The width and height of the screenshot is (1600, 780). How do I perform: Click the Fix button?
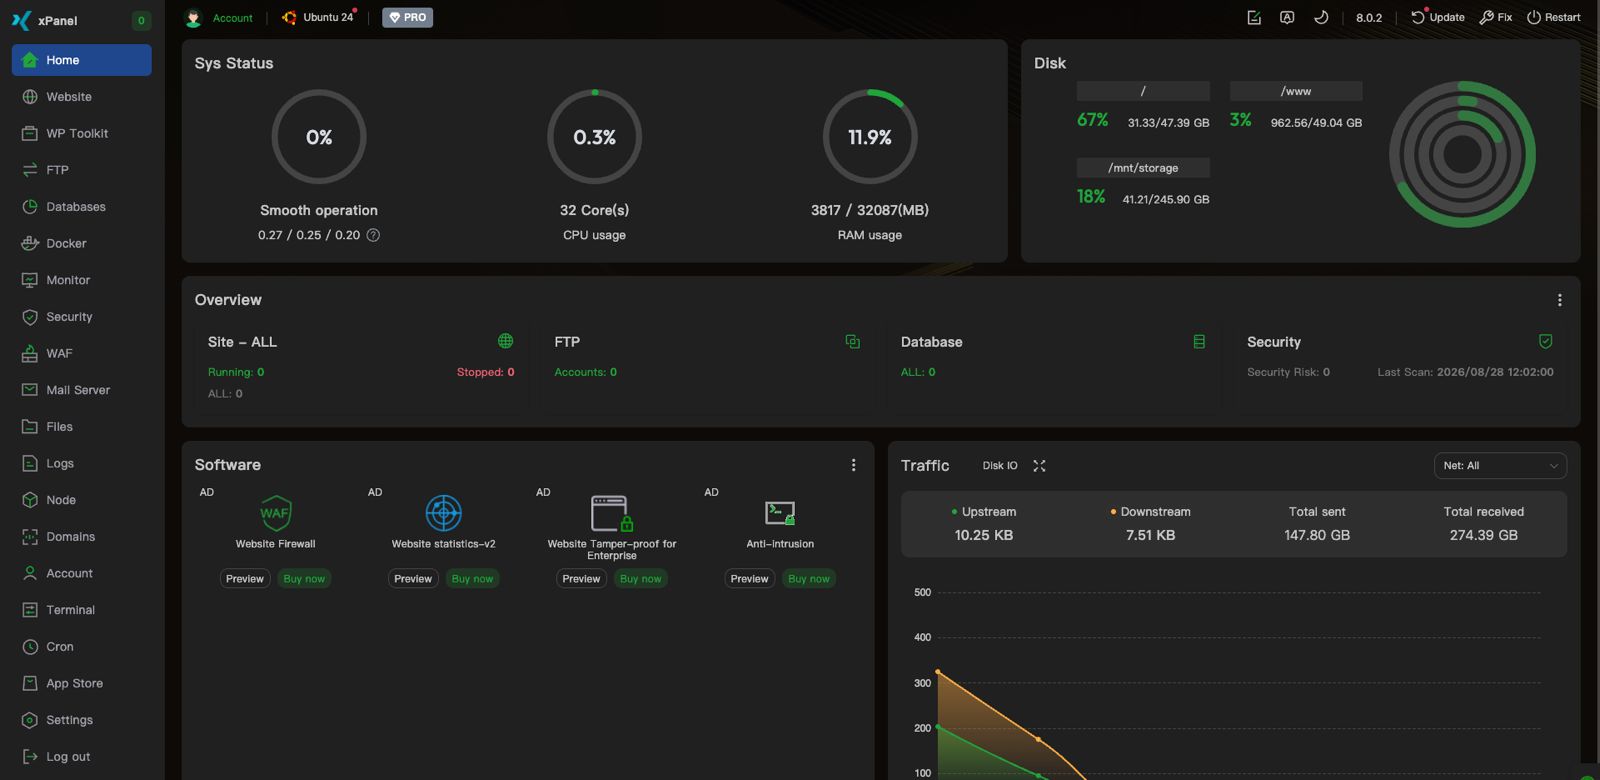[x=1496, y=18]
